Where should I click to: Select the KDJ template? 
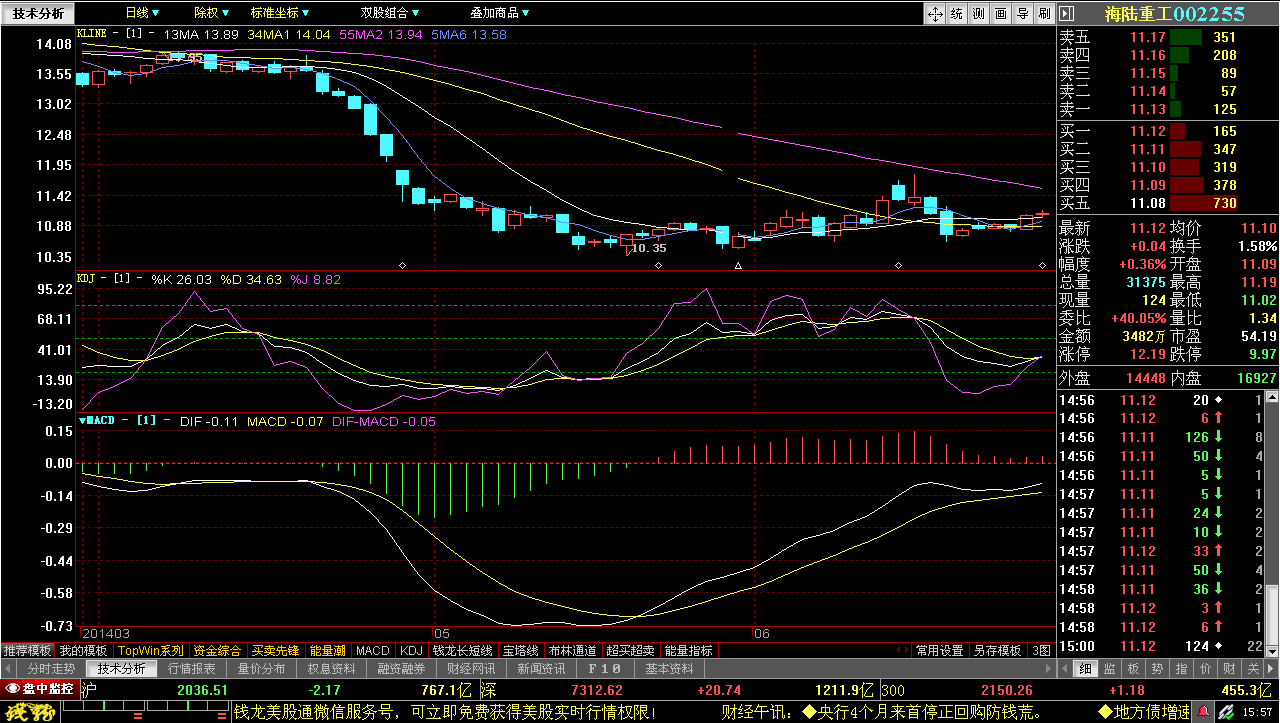point(412,650)
